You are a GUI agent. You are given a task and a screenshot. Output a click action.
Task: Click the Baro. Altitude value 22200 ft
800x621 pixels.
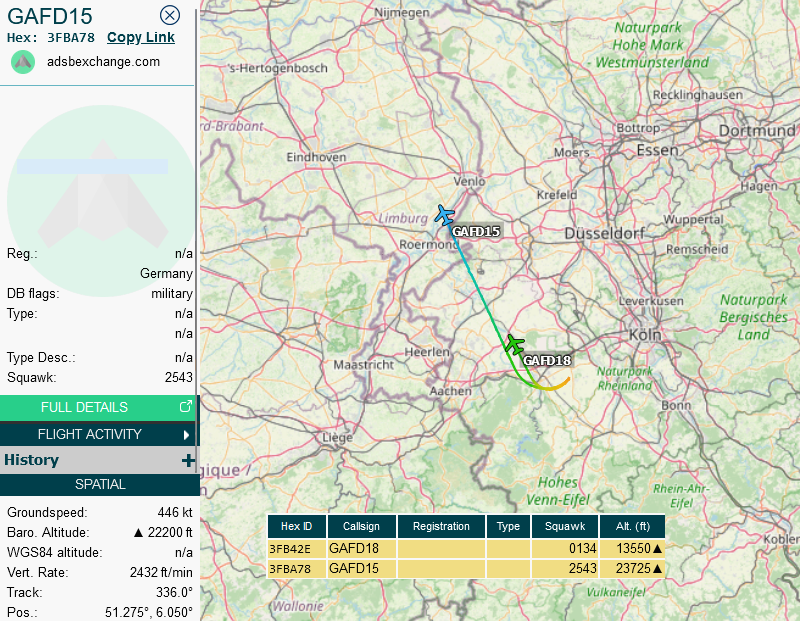point(163,532)
